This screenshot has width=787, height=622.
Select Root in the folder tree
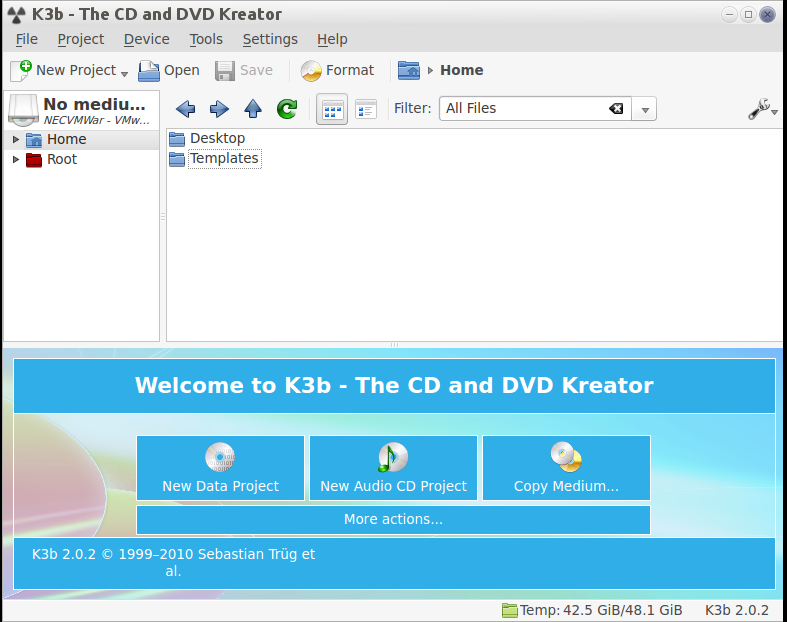tap(62, 160)
